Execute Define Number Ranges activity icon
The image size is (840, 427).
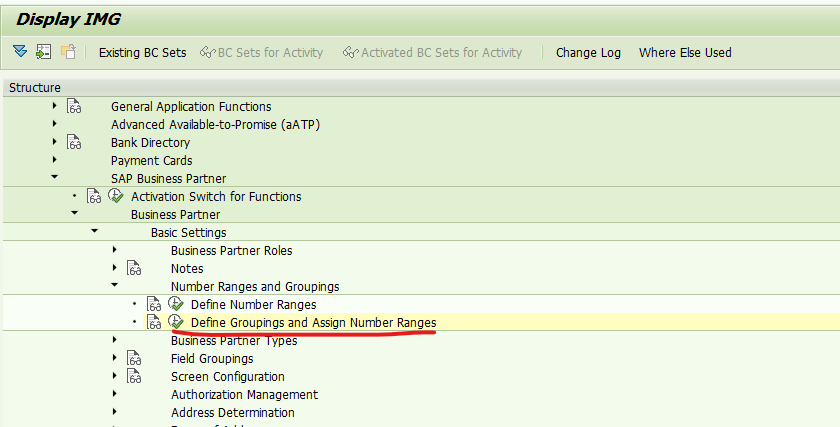(176, 304)
